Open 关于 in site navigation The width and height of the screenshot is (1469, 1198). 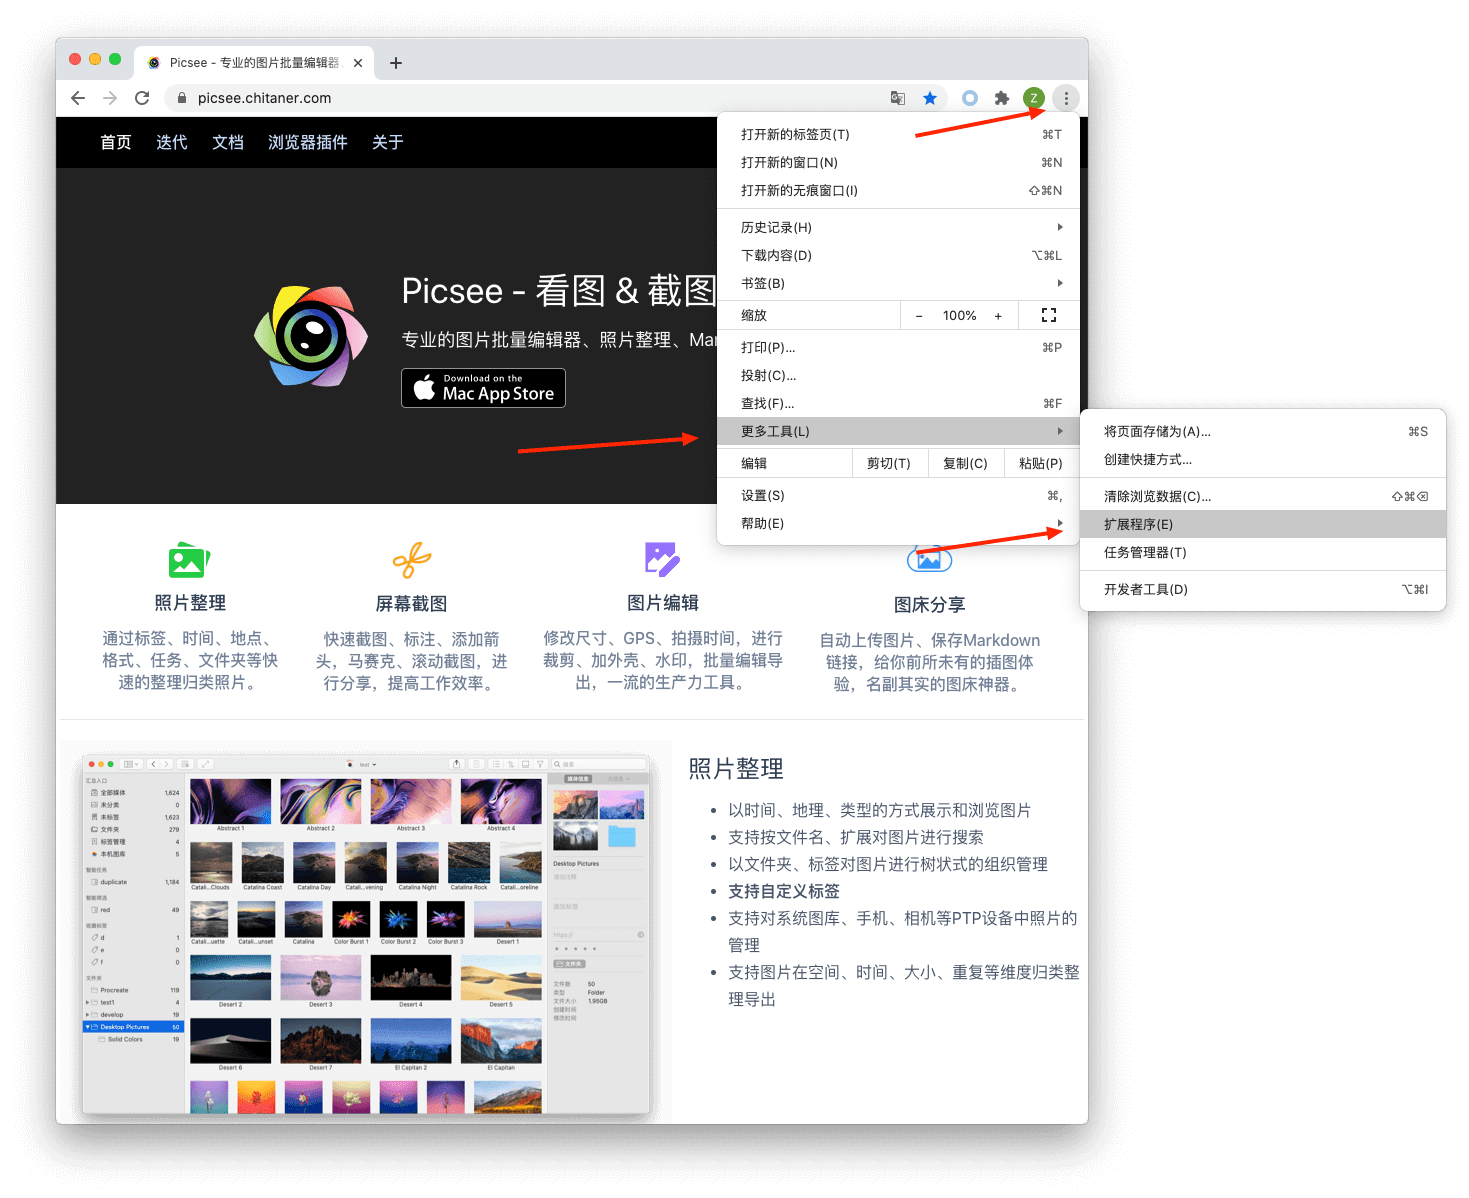click(388, 142)
